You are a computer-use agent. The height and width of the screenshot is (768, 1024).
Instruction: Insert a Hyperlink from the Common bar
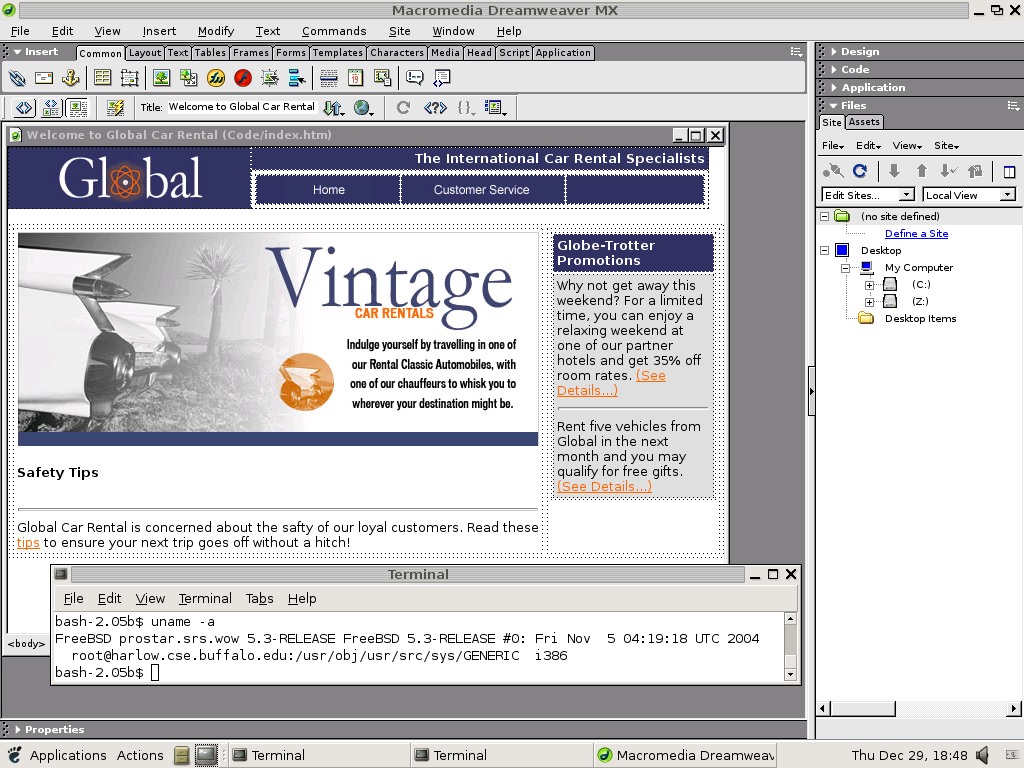17,78
